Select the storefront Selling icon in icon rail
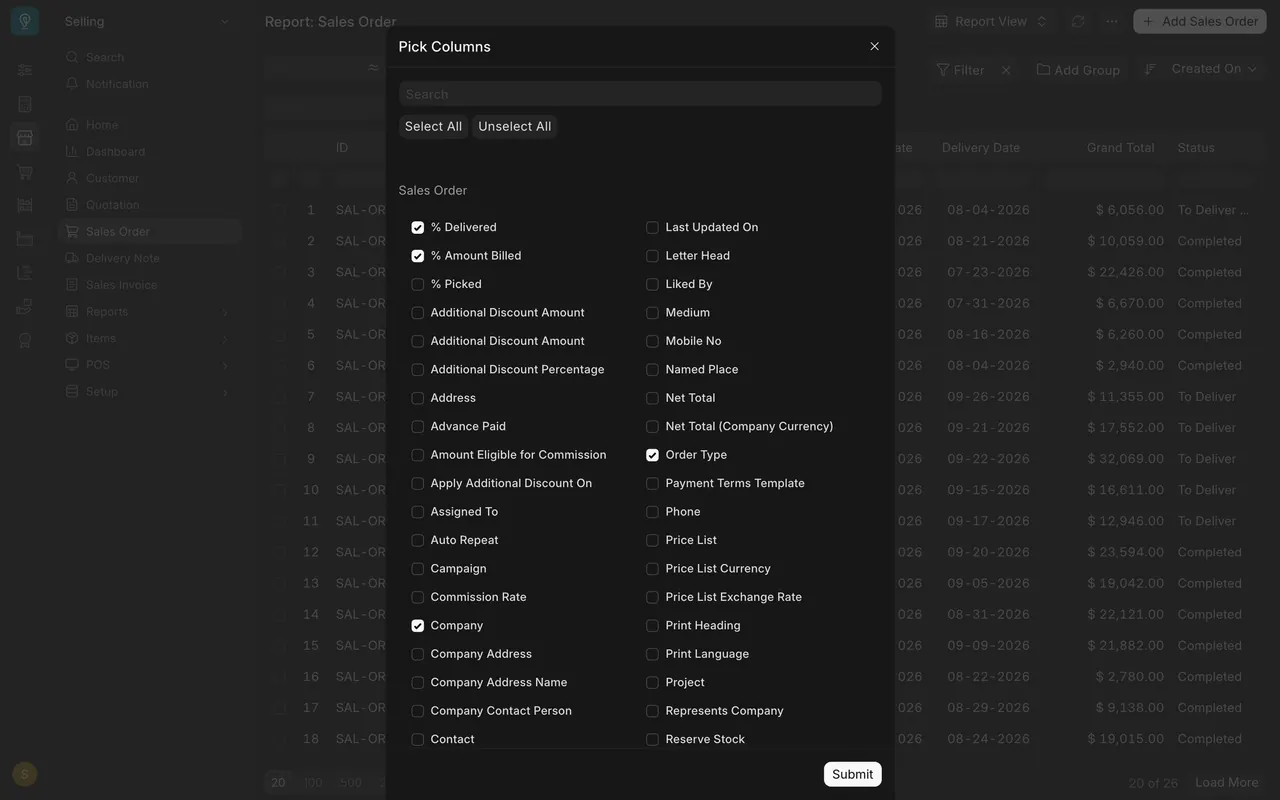The width and height of the screenshot is (1280, 800). click(x=25, y=137)
